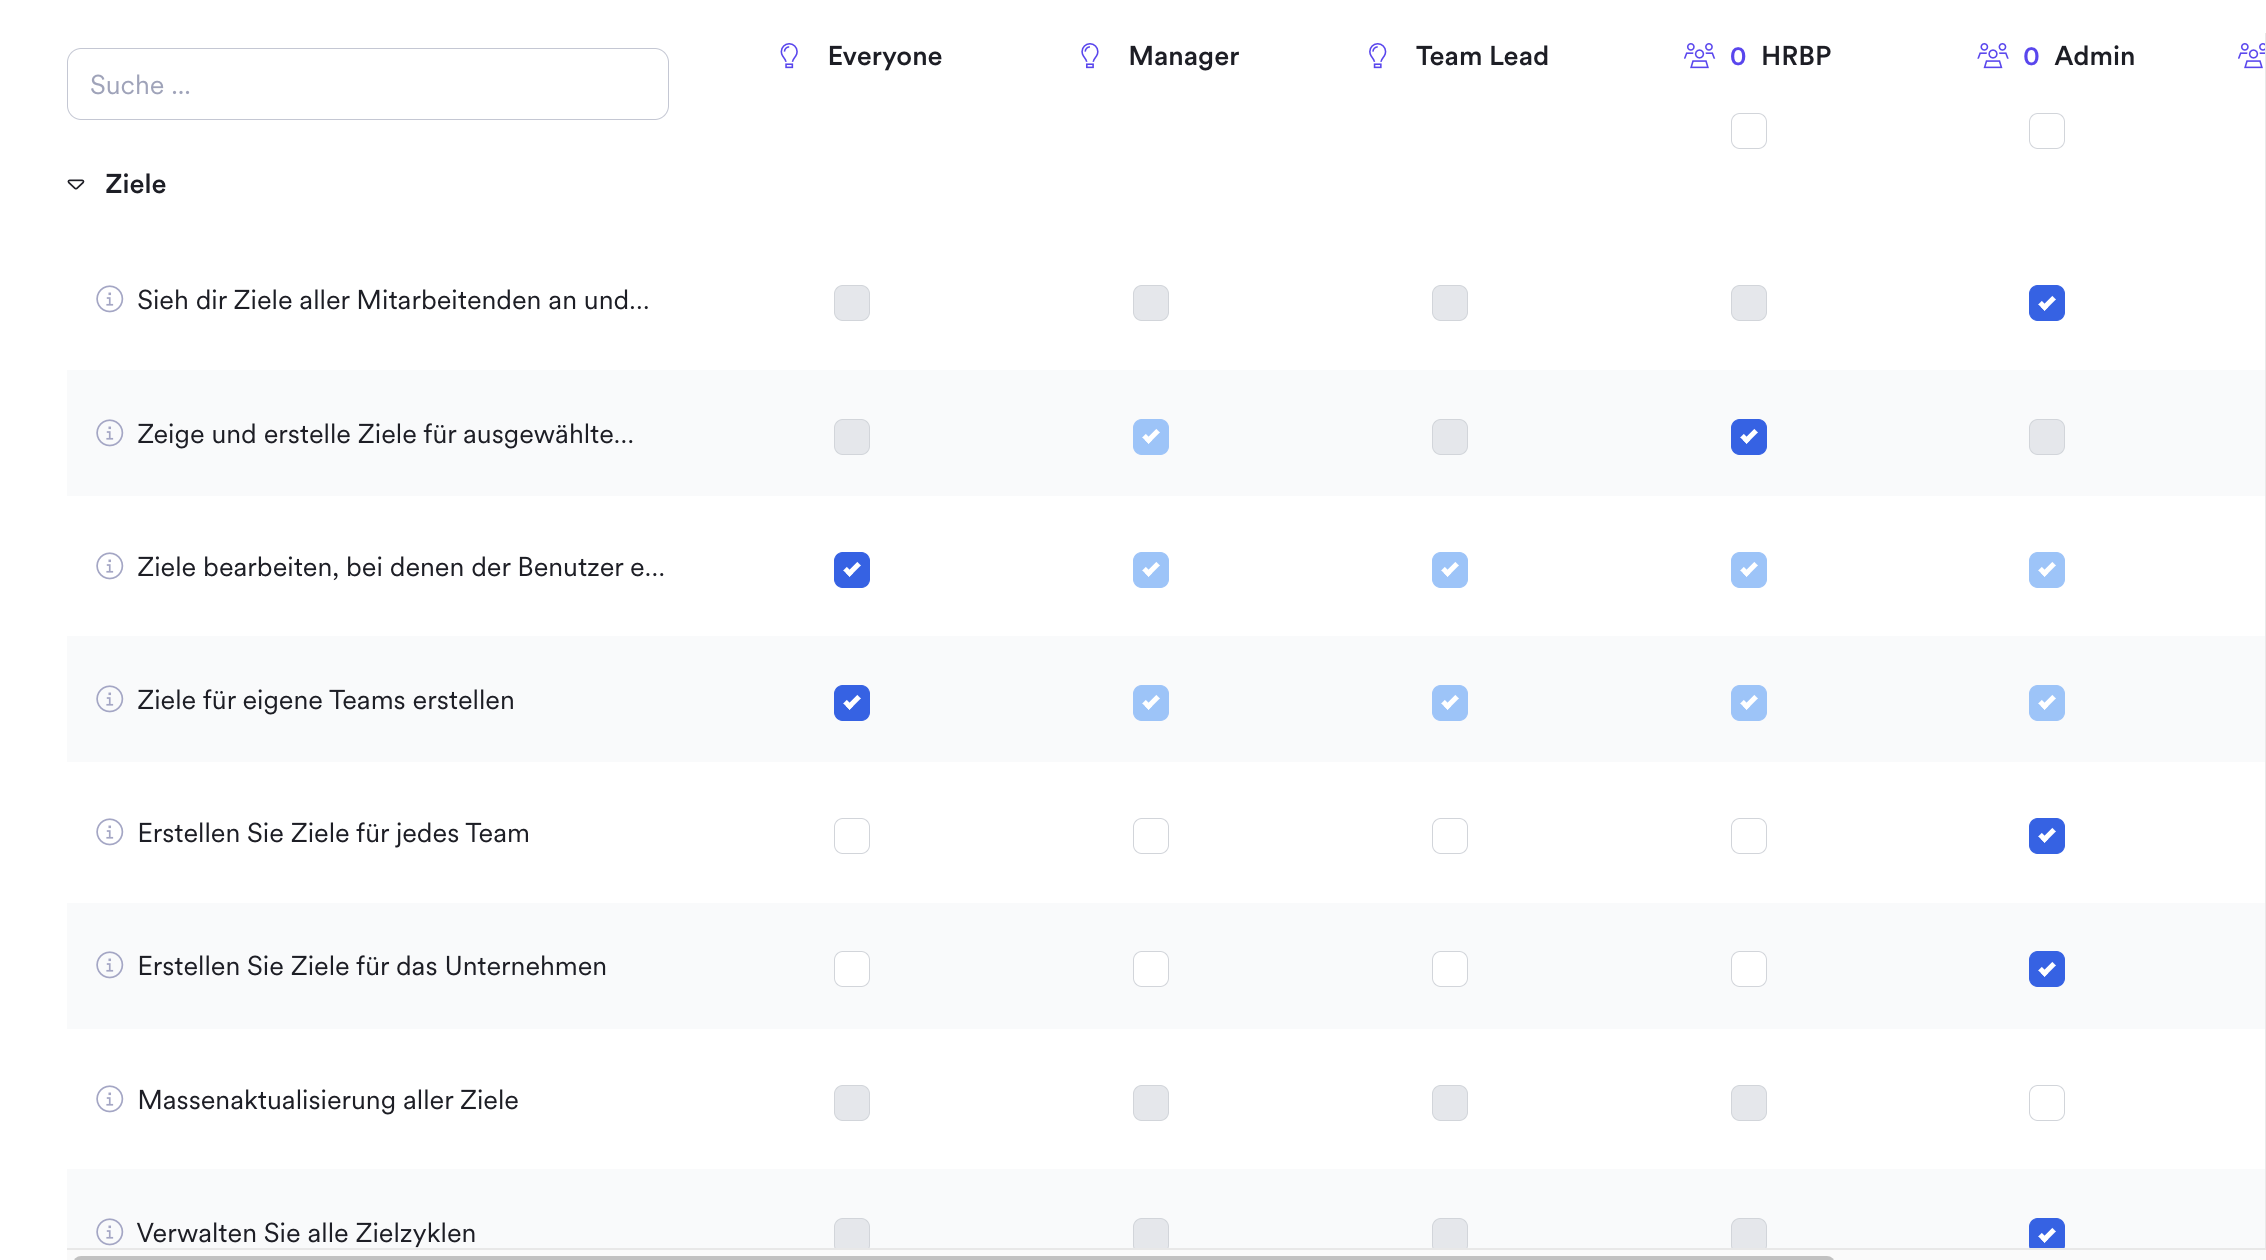Click the Admin column heading
The height and width of the screenshot is (1260, 2266).
(2095, 56)
